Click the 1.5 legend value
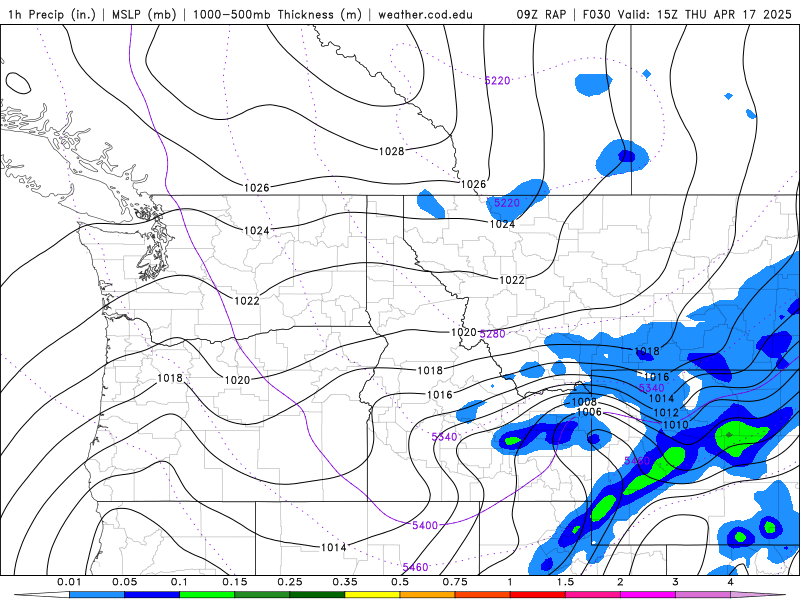The width and height of the screenshot is (800, 600). pyautogui.click(x=565, y=582)
